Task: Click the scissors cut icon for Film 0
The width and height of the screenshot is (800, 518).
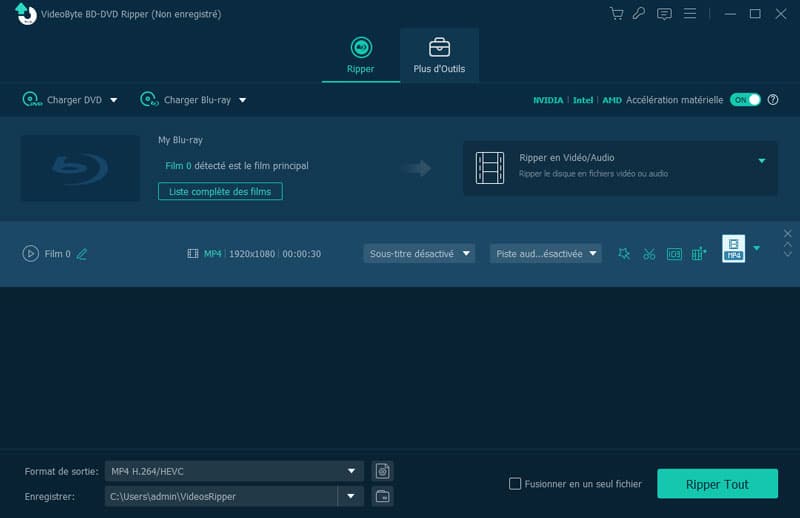Action: [x=649, y=254]
